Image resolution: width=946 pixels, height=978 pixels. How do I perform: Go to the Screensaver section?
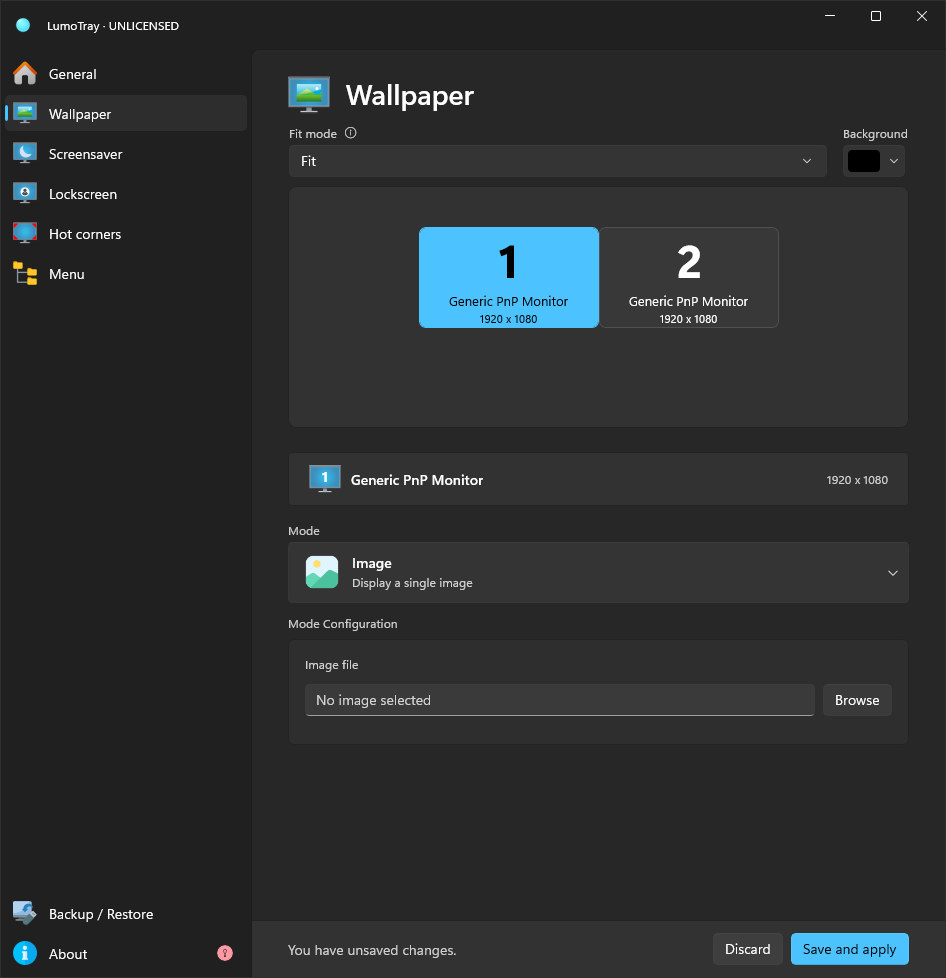(126, 153)
